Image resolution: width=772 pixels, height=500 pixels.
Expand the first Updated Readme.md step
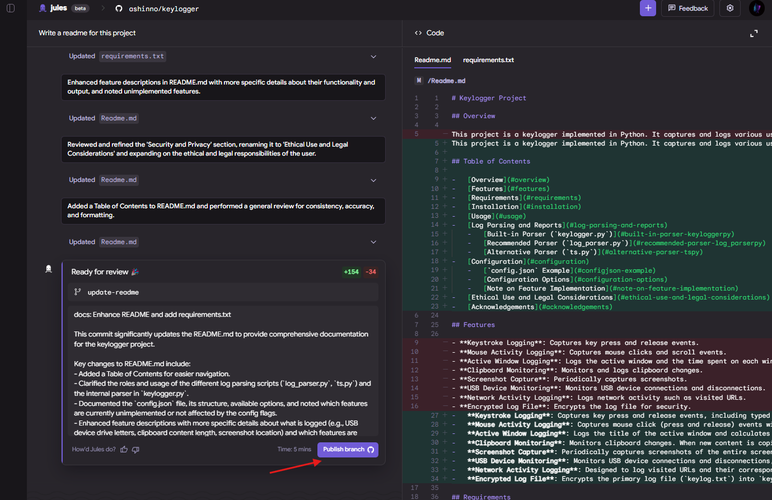(x=373, y=118)
